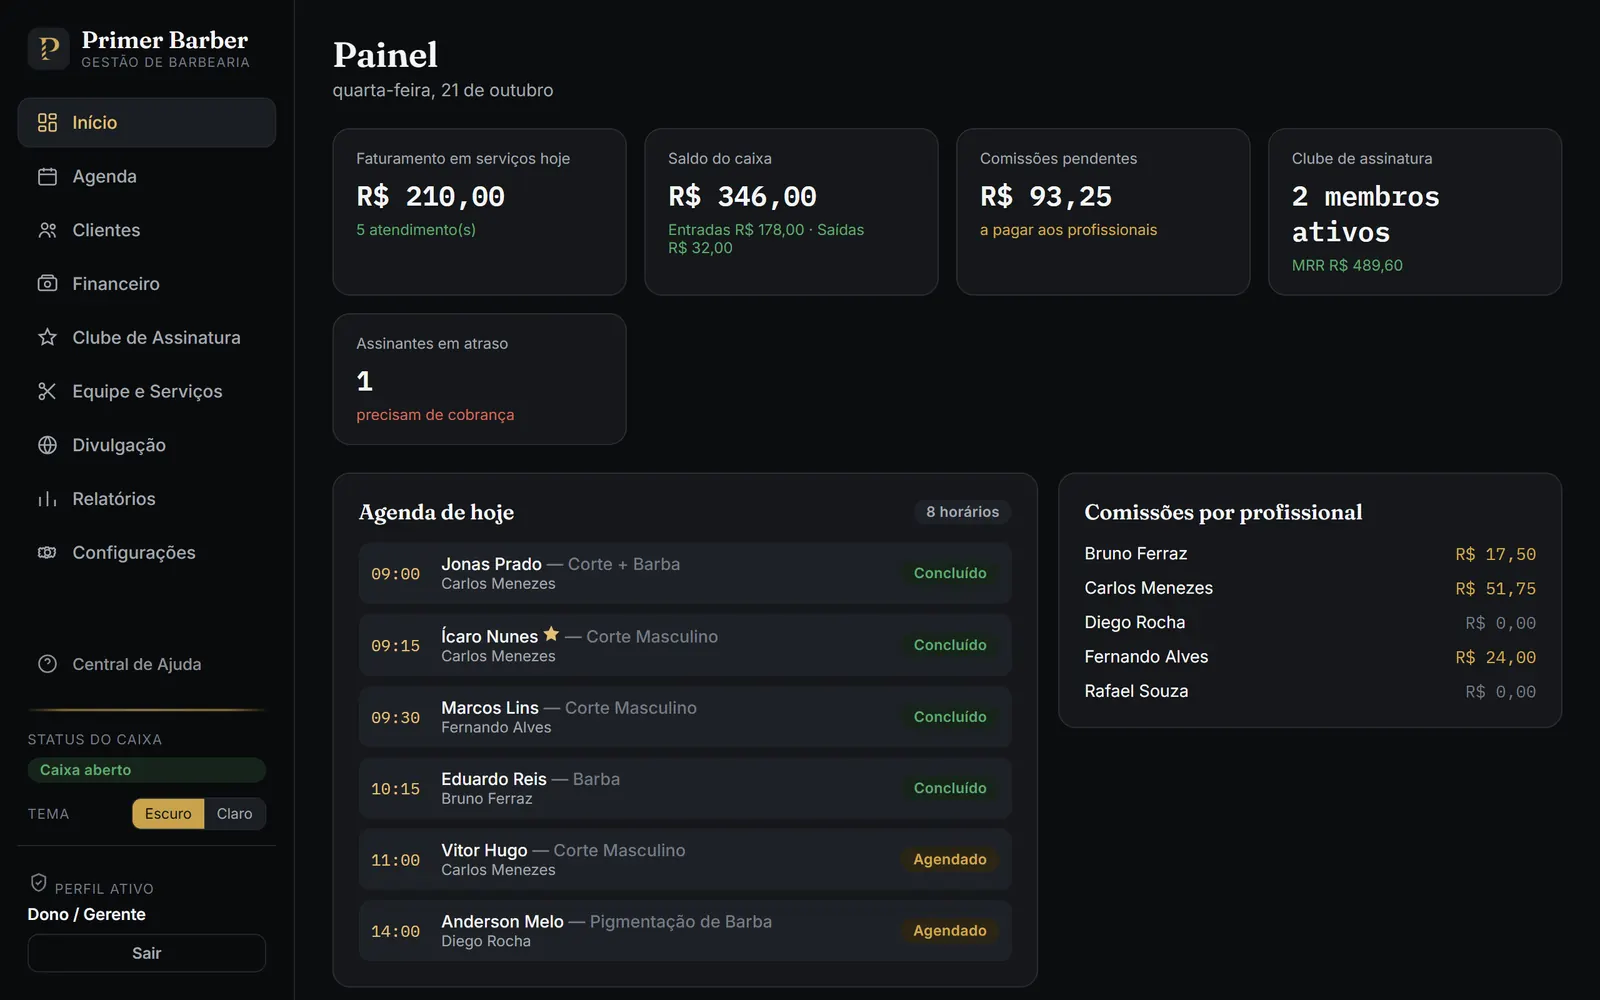Open the Divulgação page
Screen dimensions: 1600x1000
146,445
